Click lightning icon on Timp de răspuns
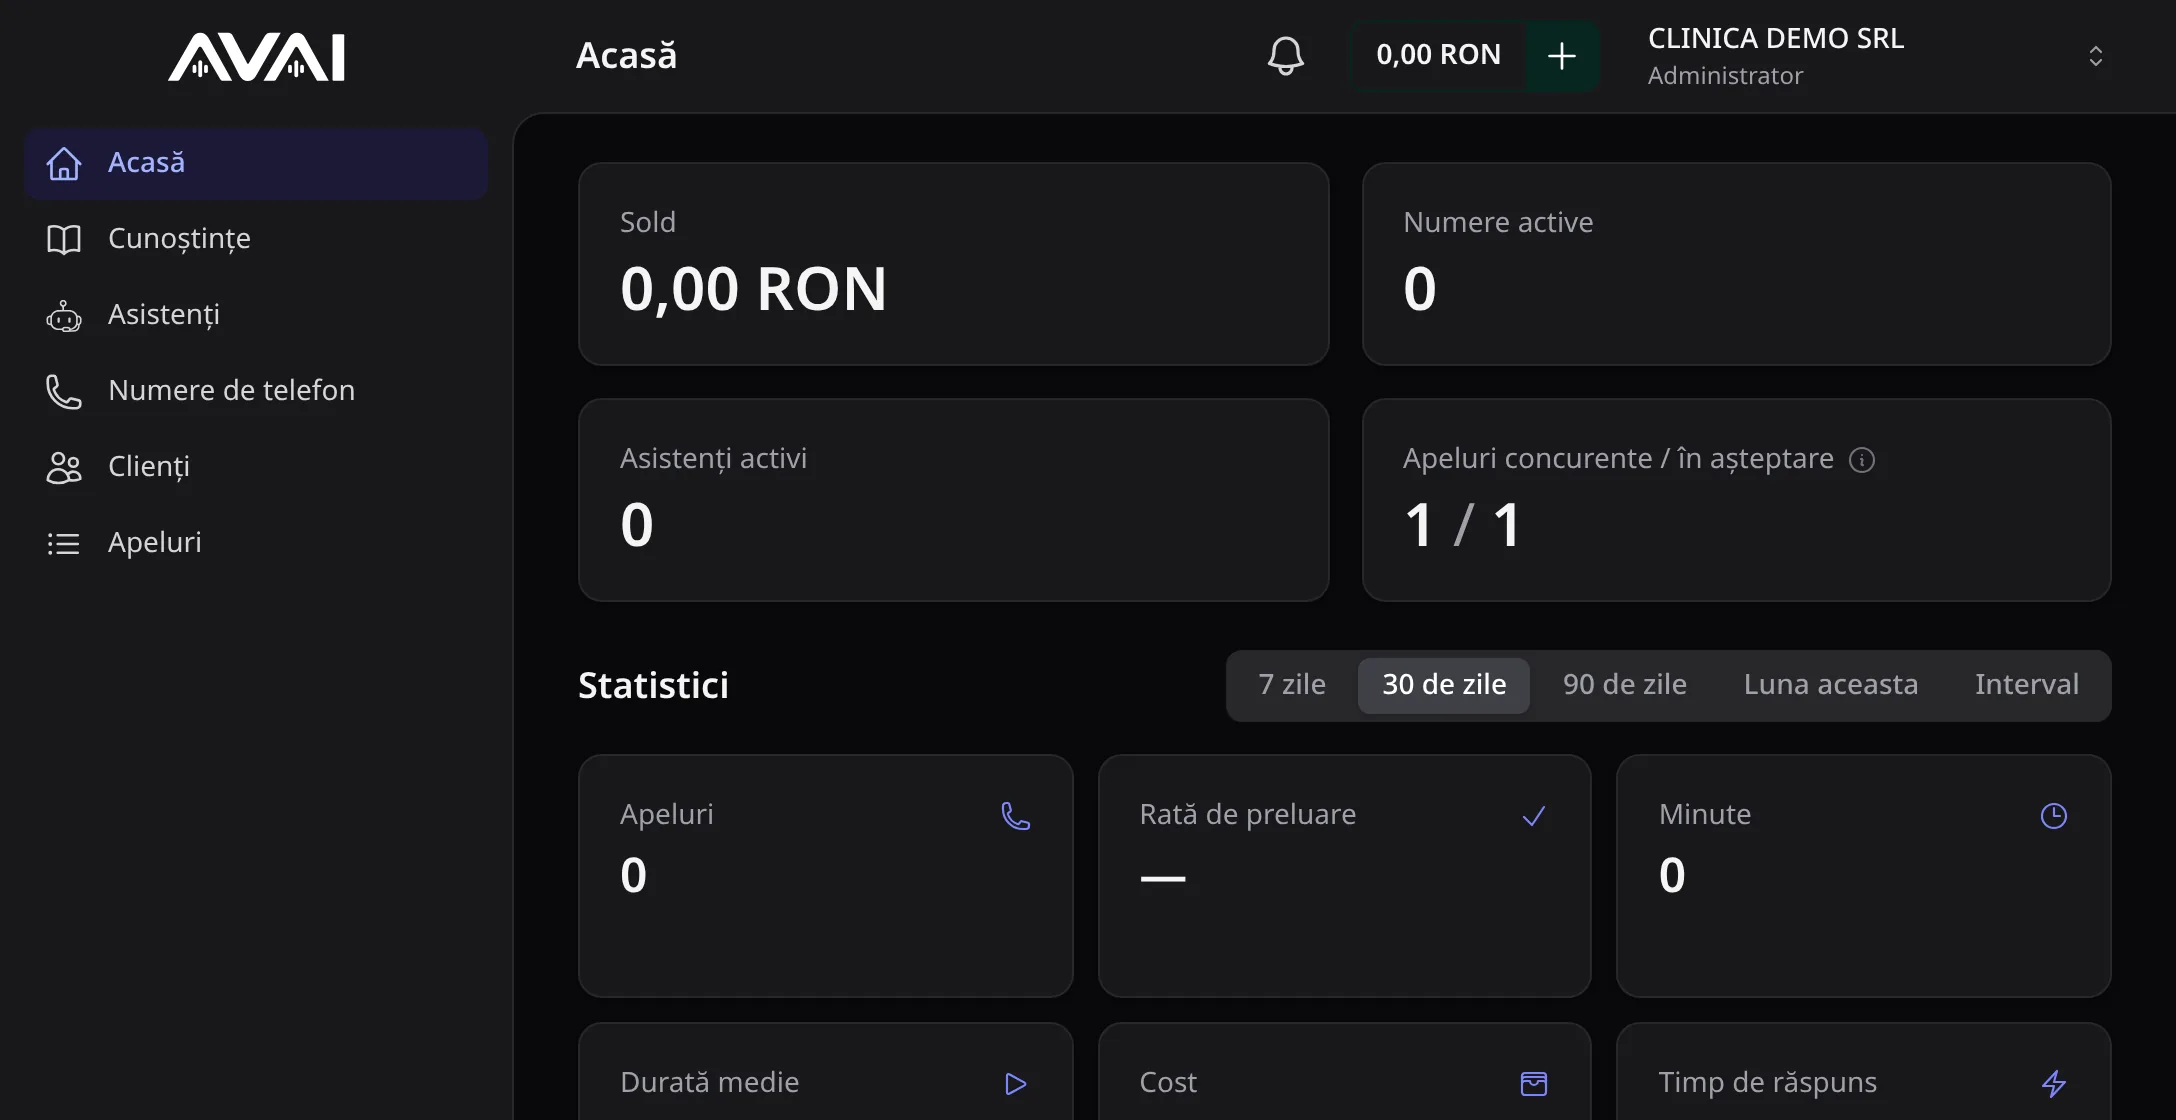The image size is (2176, 1120). pyautogui.click(x=2054, y=1084)
